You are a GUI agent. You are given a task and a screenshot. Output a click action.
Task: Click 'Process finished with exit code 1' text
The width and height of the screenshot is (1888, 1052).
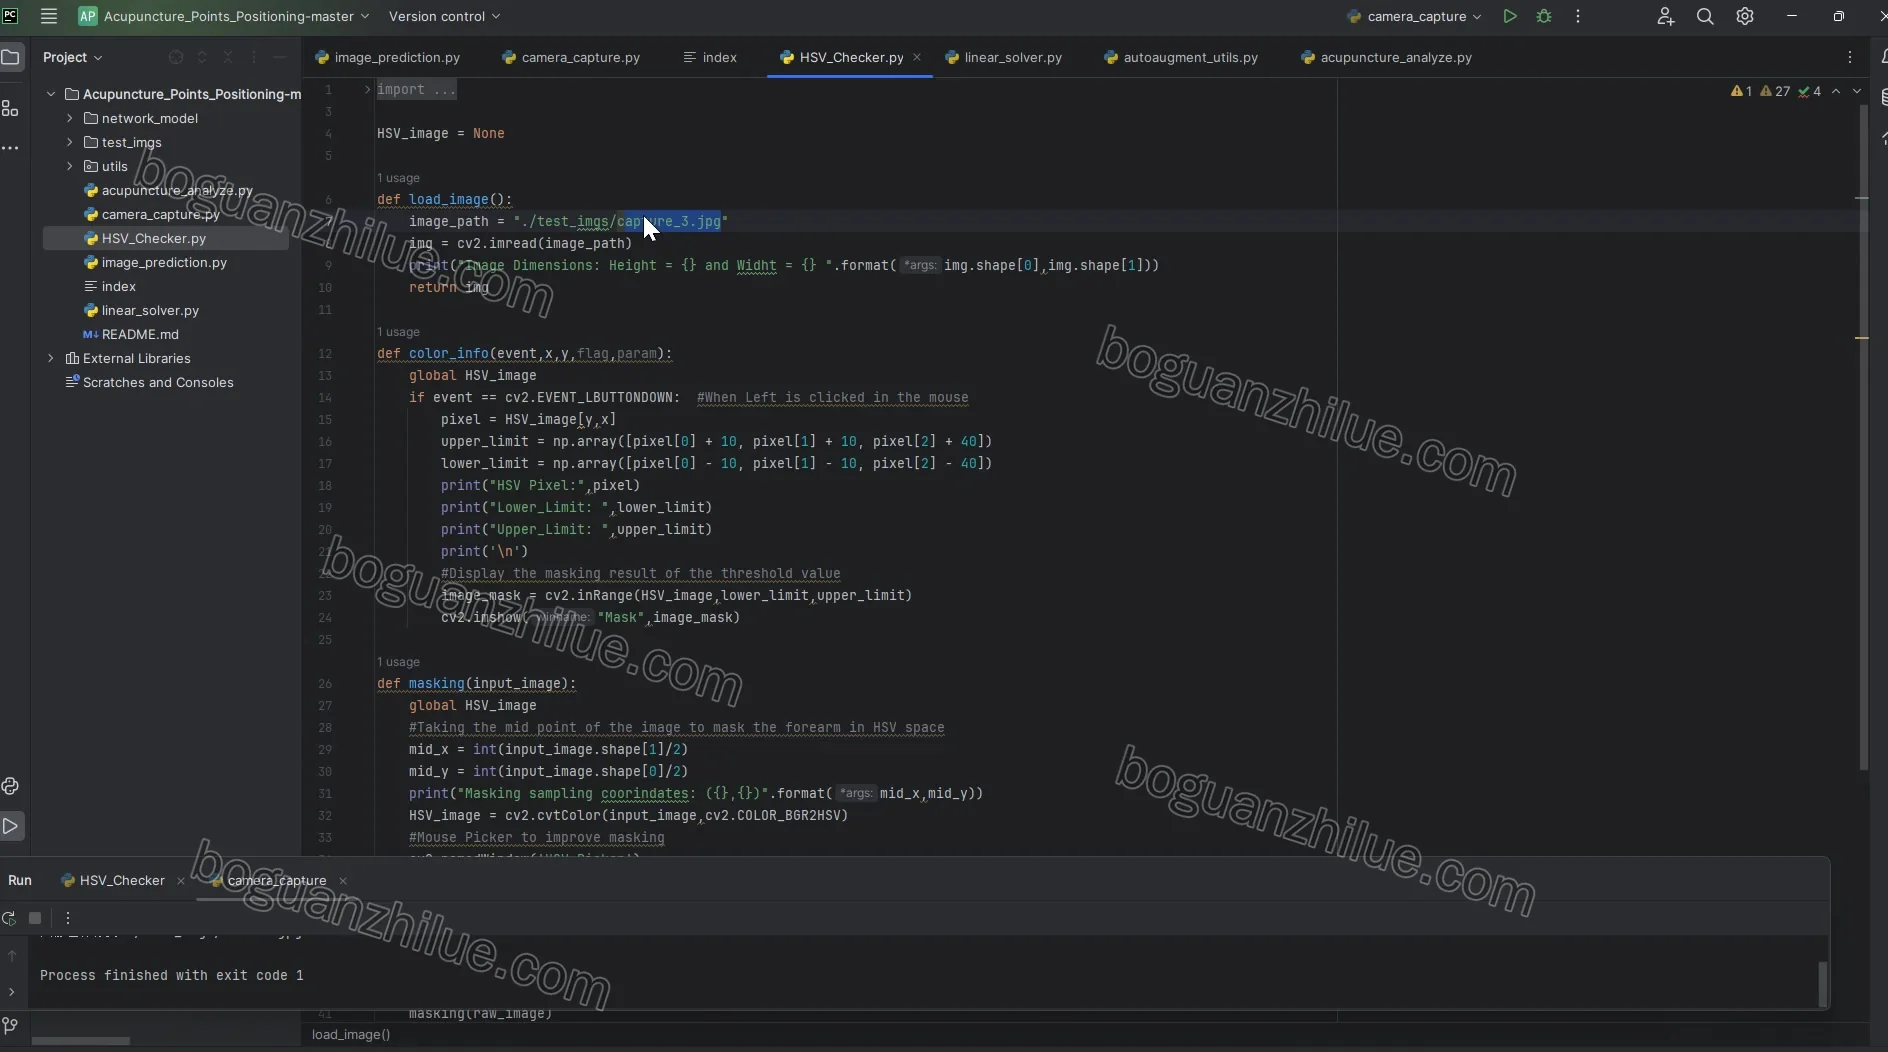171,975
